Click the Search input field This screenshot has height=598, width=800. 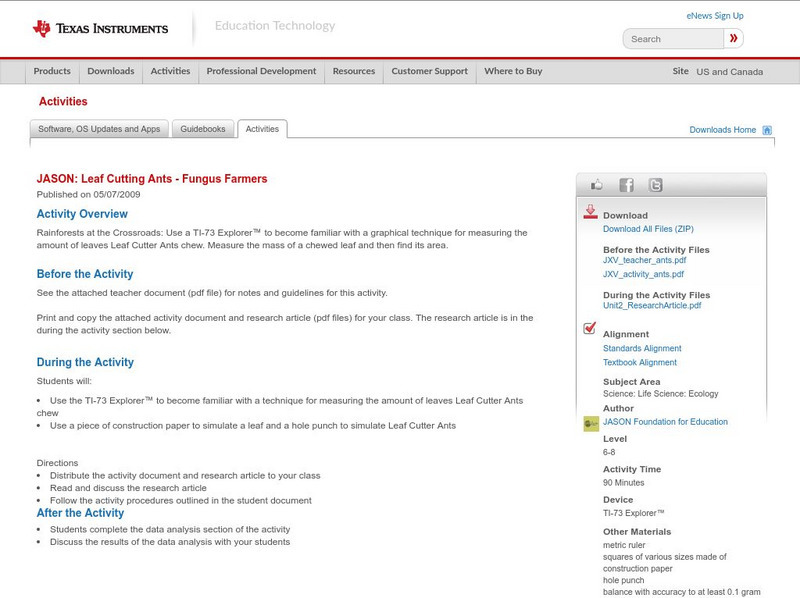[673, 39]
